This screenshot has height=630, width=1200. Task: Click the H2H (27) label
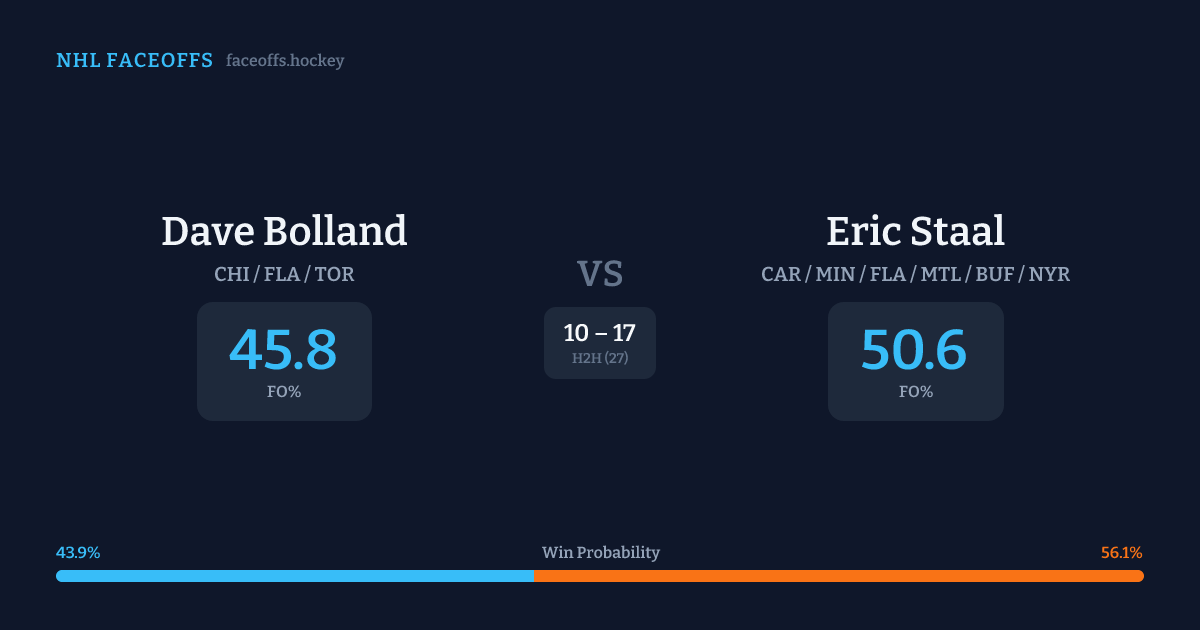600,358
